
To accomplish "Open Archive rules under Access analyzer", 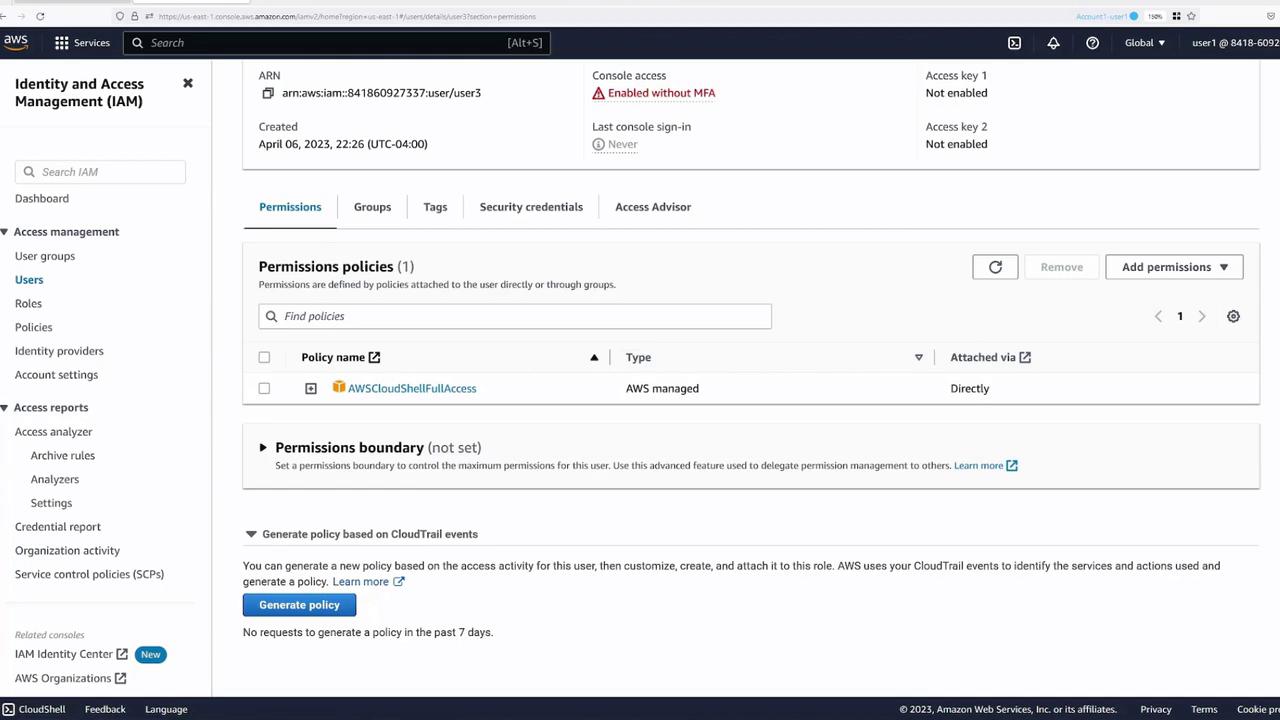I will click(x=63, y=455).
